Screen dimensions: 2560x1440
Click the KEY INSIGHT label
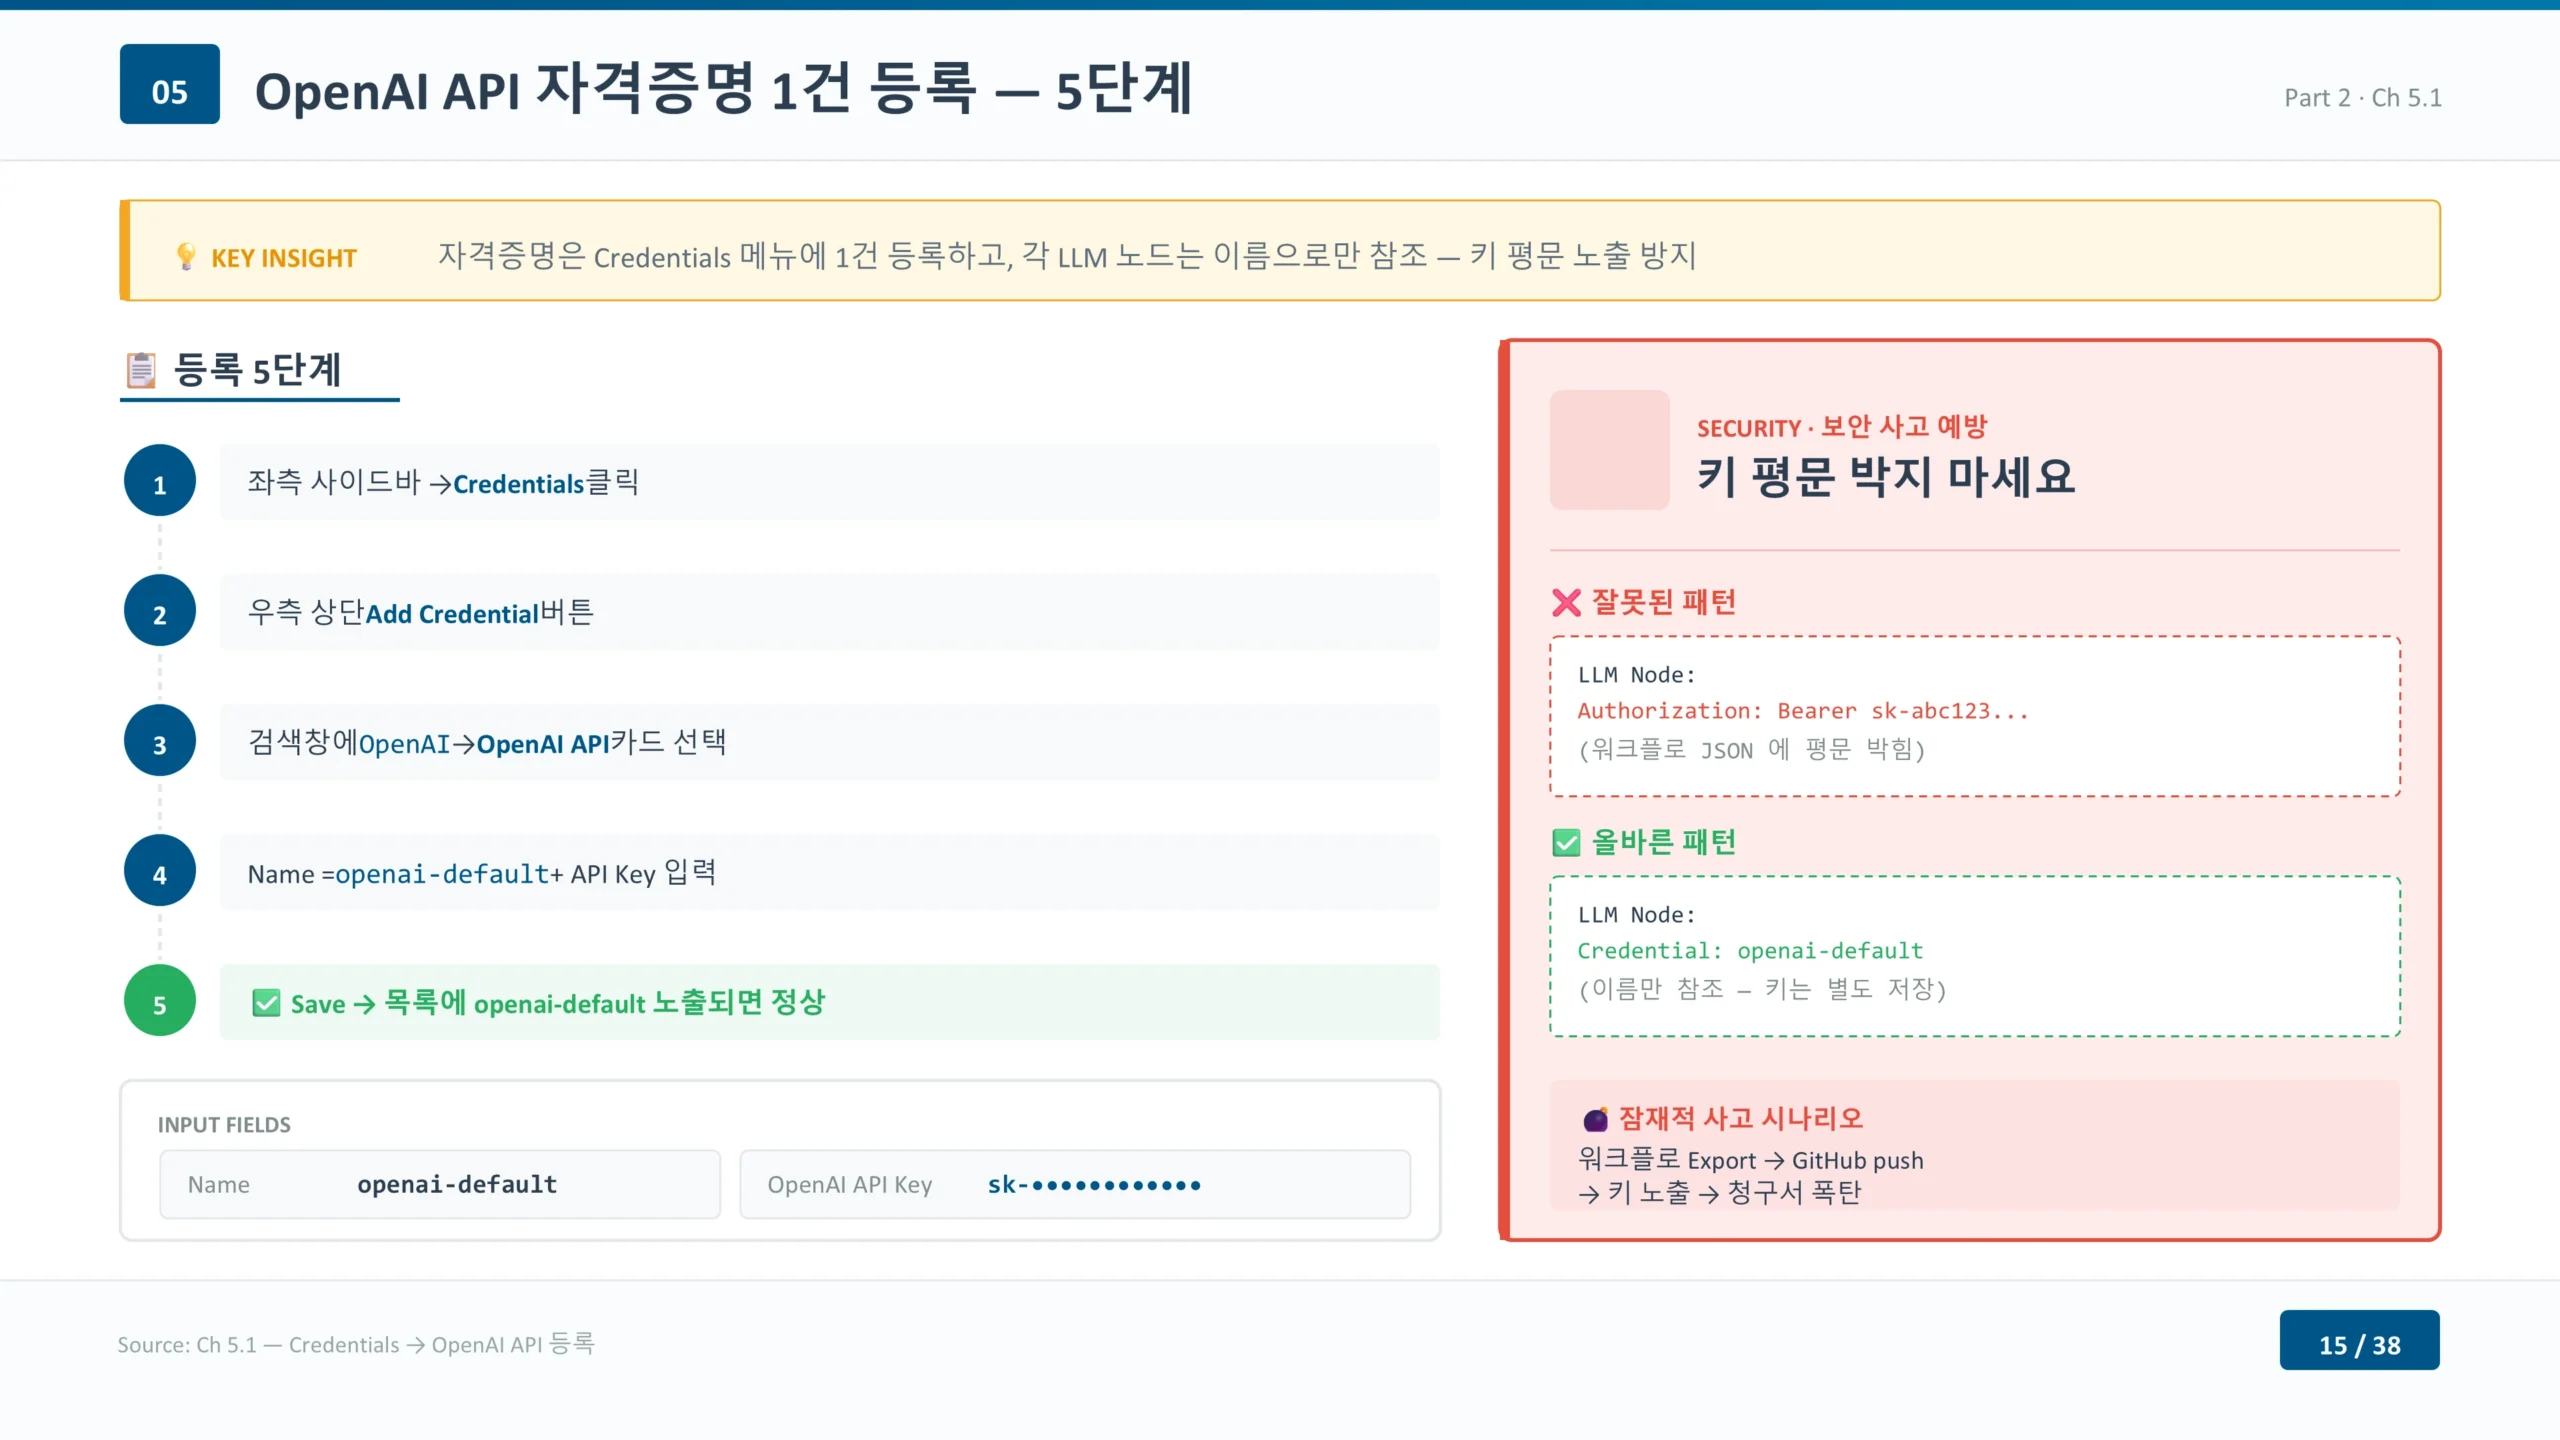pos(284,258)
